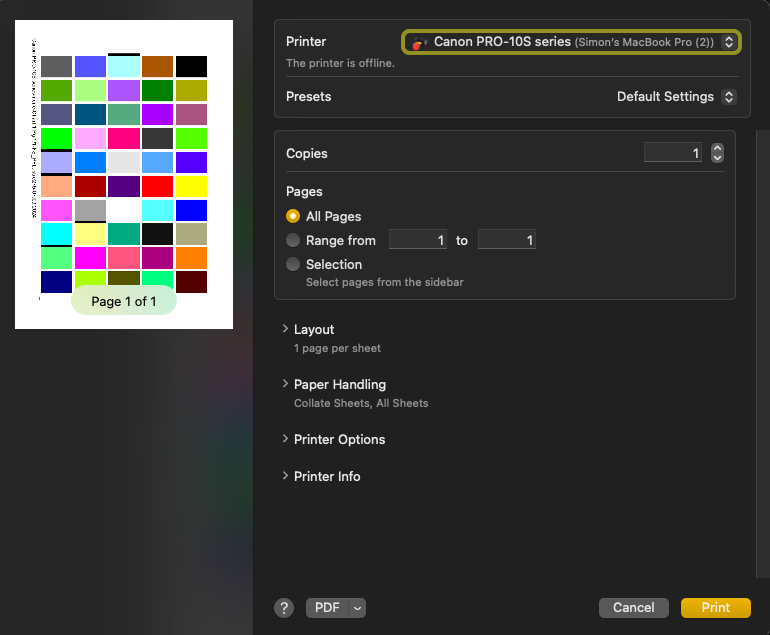Image resolution: width=770 pixels, height=635 pixels.
Task: Open the PDF dropdown arrow
Action: 358,608
